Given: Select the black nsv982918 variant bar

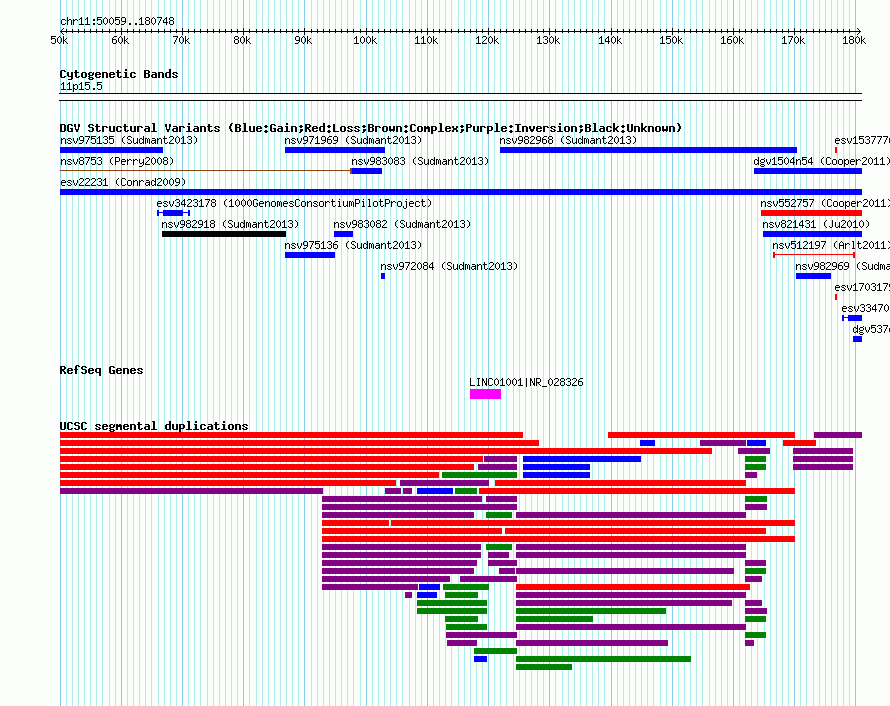Looking at the screenshot, I should (223, 234).
